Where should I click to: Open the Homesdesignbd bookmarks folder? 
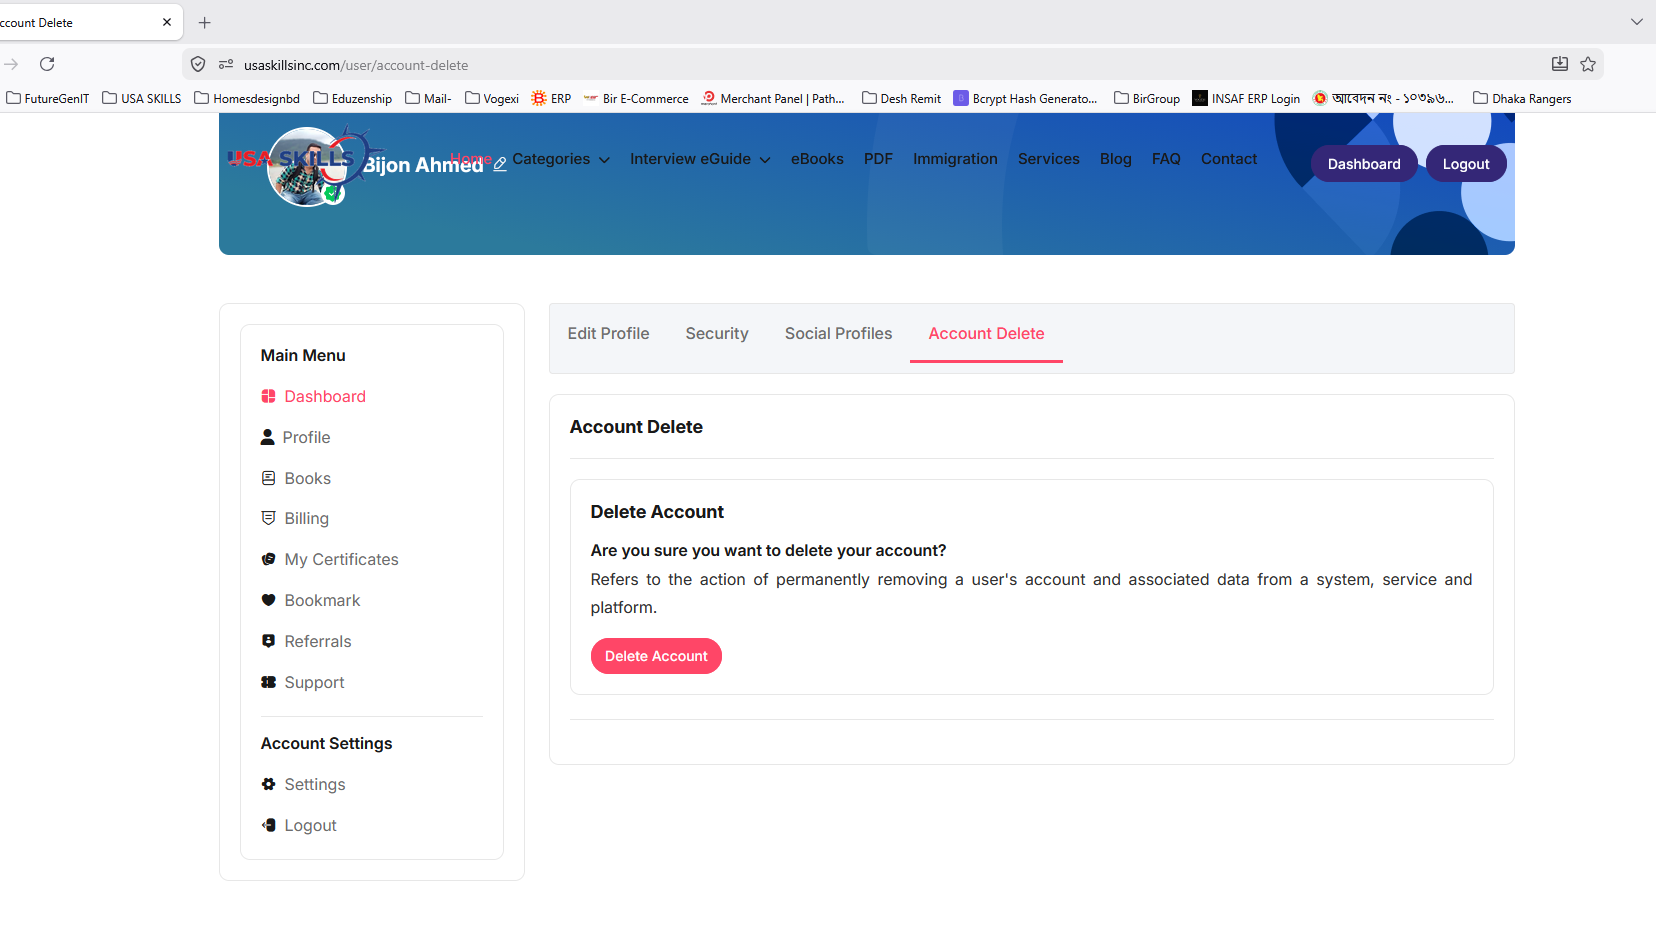point(247,98)
